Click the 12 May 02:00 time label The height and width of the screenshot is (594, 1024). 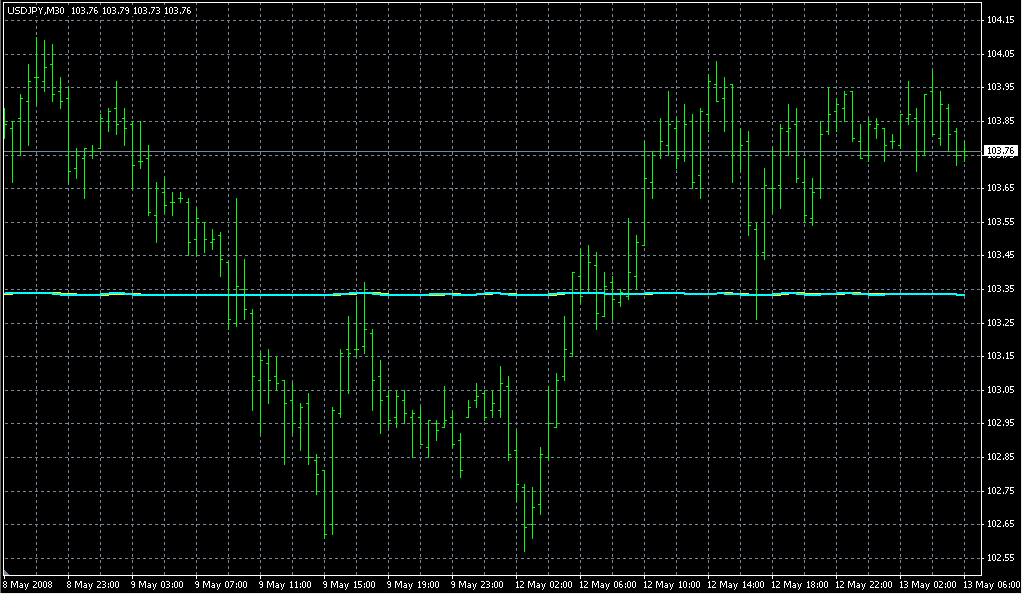[x=544, y=584]
